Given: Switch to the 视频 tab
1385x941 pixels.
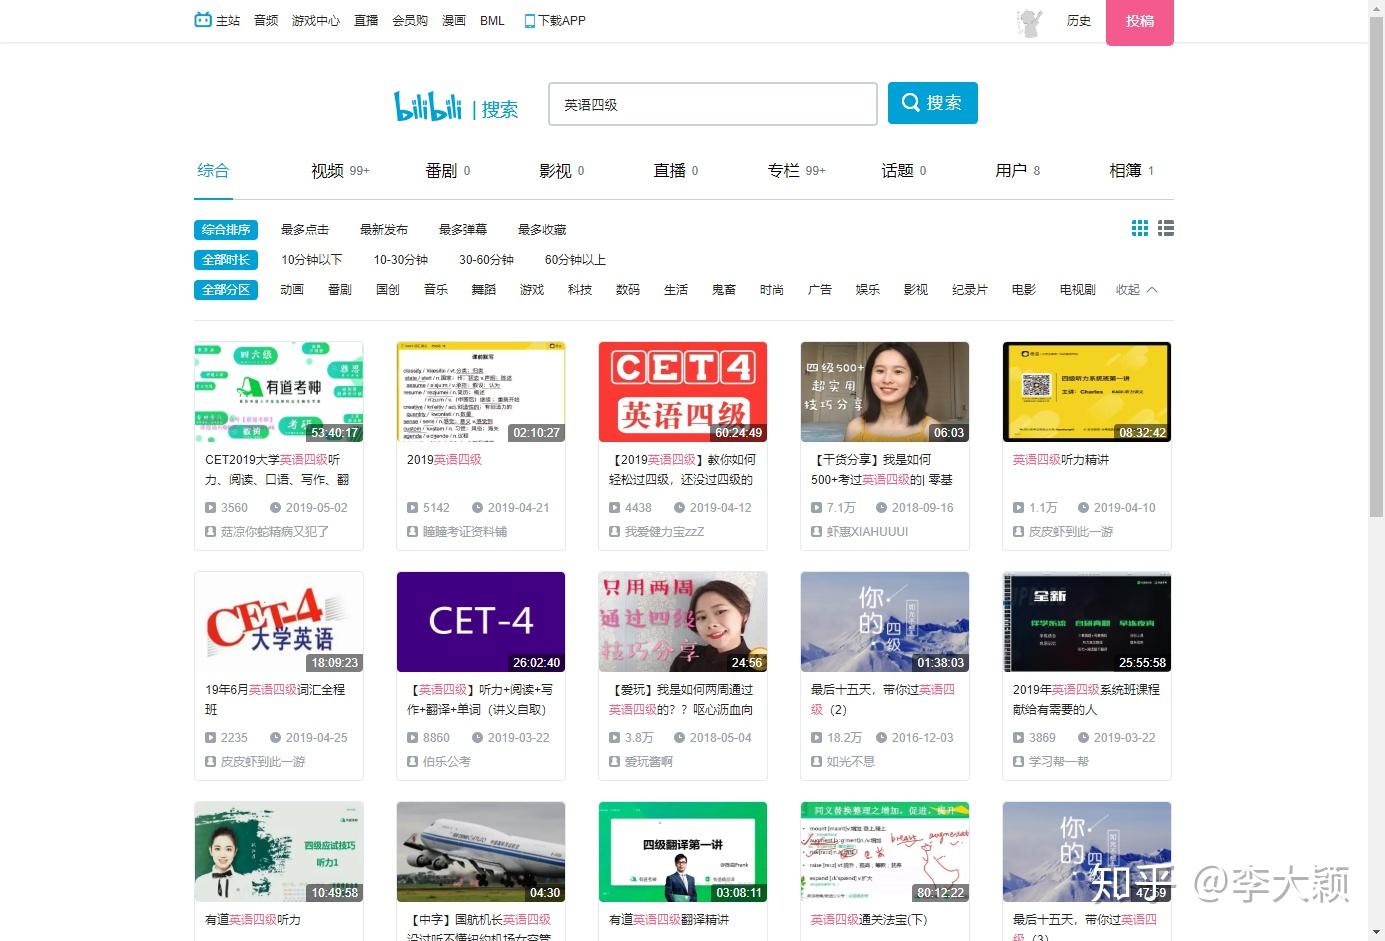Looking at the screenshot, I should tap(340, 171).
